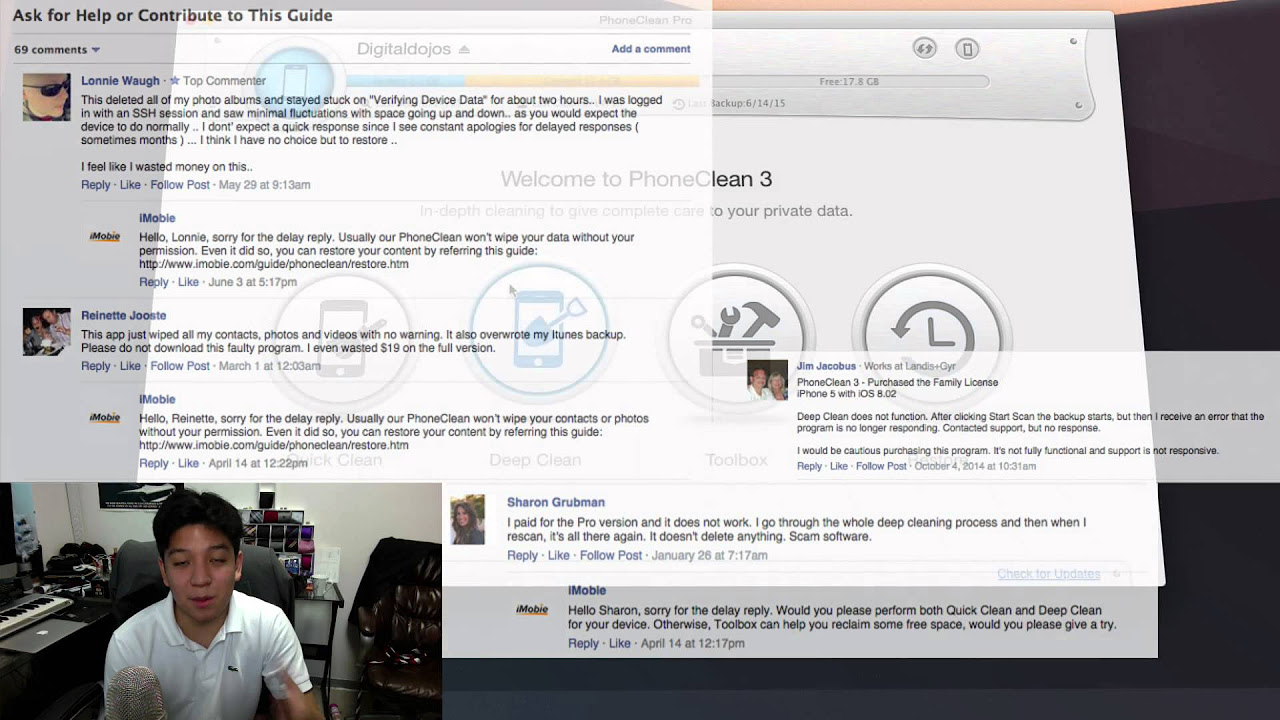Like Sharon Grubman's comment
Viewport: 1280px width, 720px height.
pyautogui.click(x=558, y=555)
